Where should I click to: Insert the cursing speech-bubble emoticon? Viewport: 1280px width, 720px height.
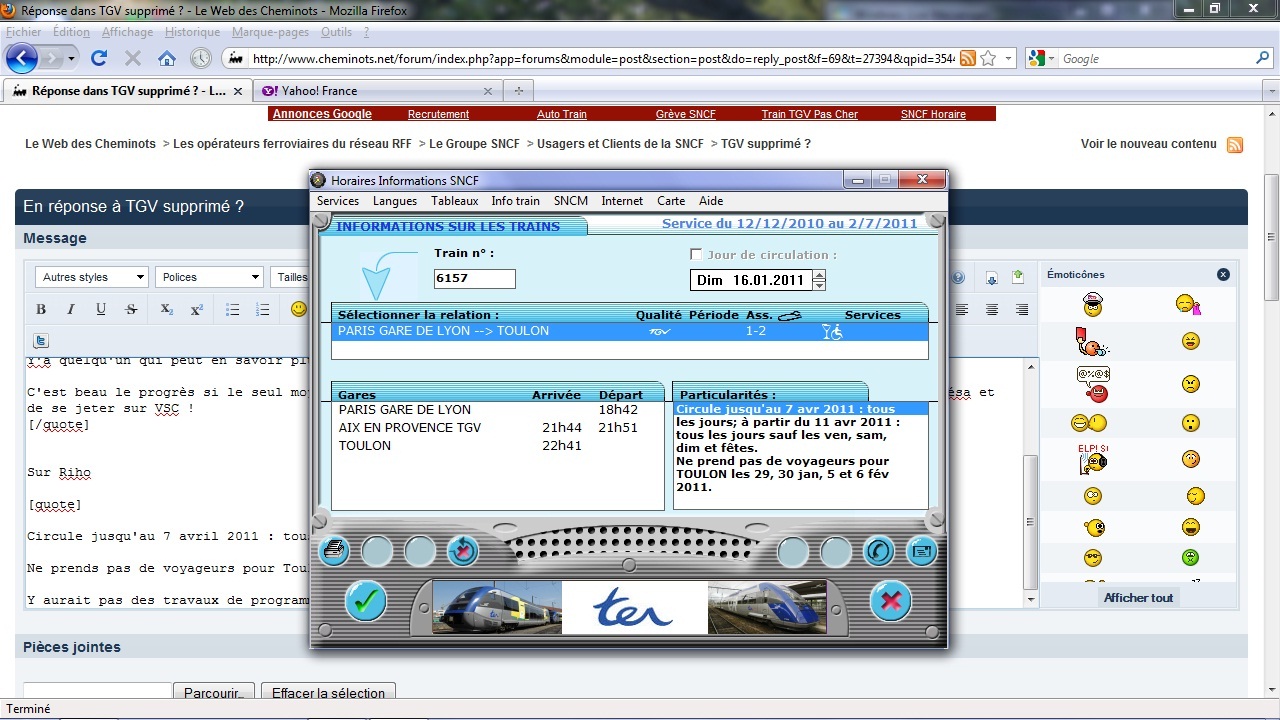[1092, 384]
